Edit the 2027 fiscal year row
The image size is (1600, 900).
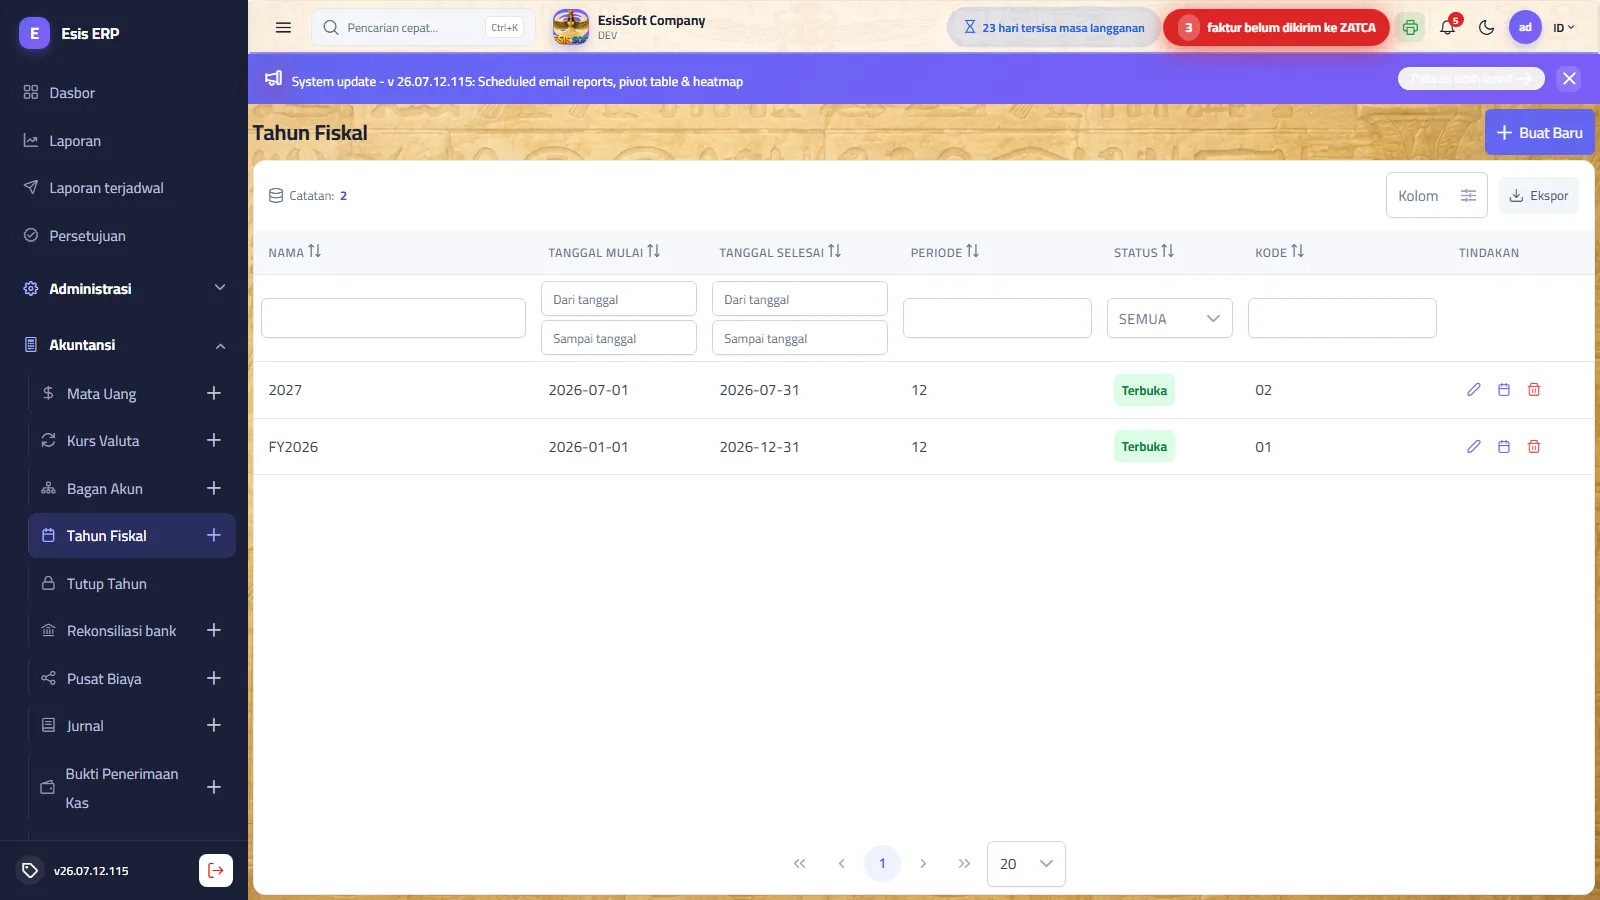[x=1473, y=390]
